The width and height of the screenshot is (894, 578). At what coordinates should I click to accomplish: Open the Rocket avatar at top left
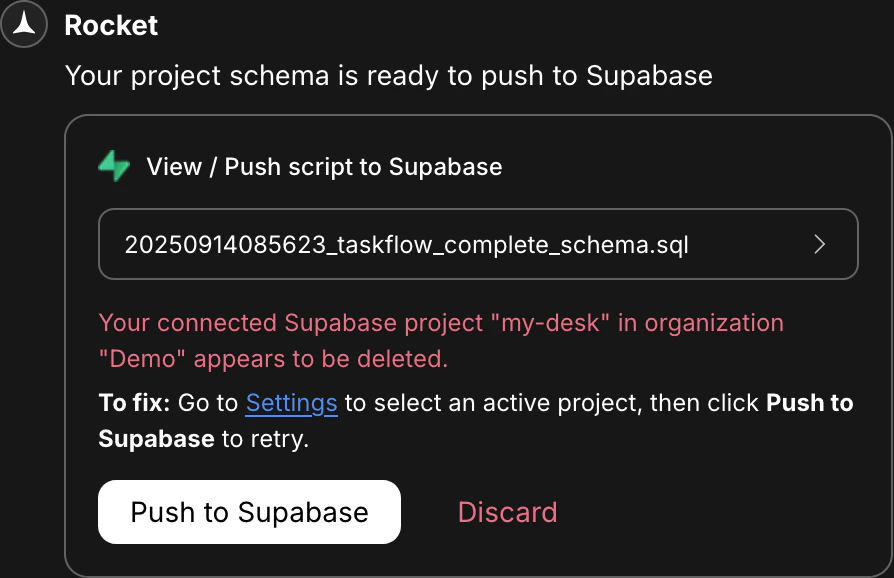tap(22, 24)
